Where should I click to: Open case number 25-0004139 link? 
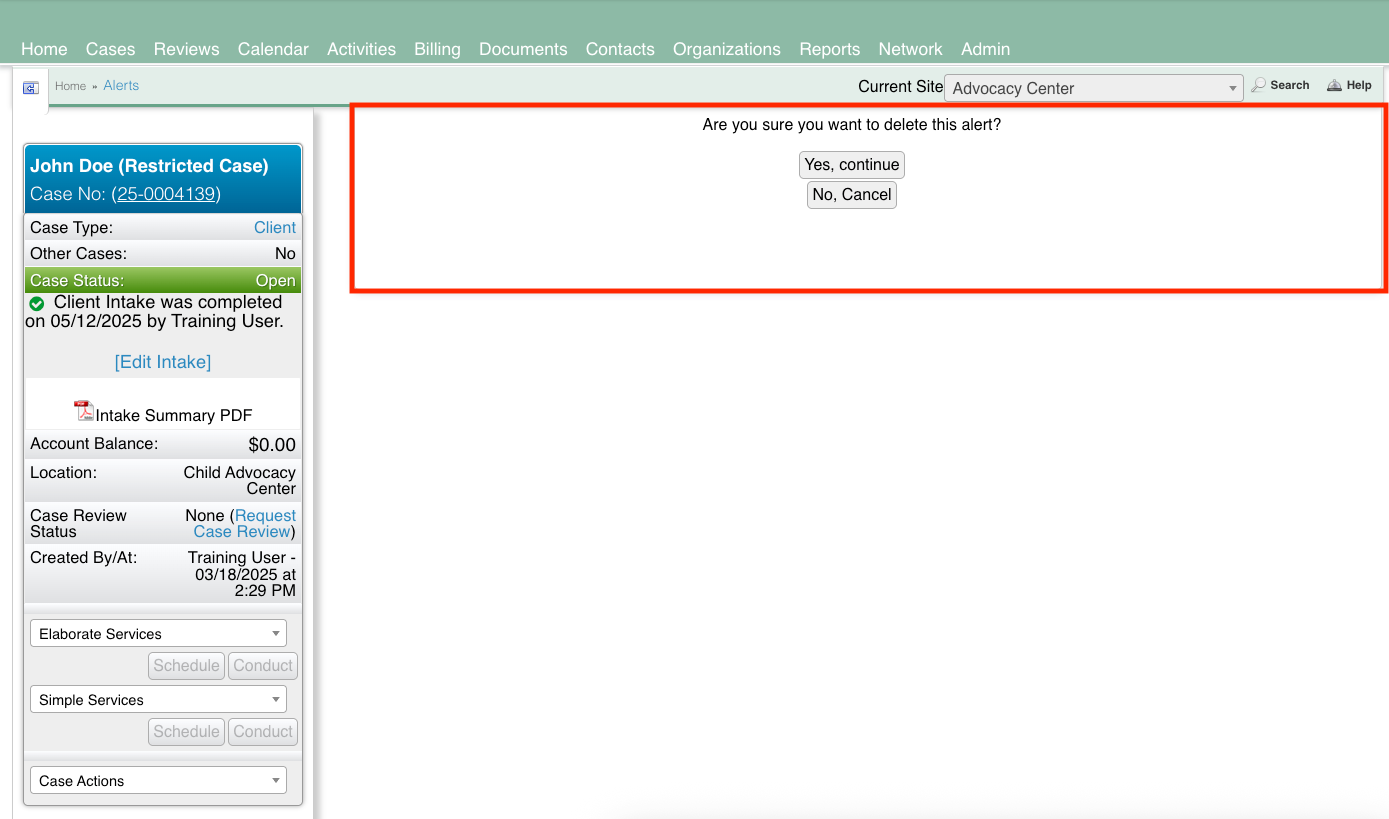point(166,194)
